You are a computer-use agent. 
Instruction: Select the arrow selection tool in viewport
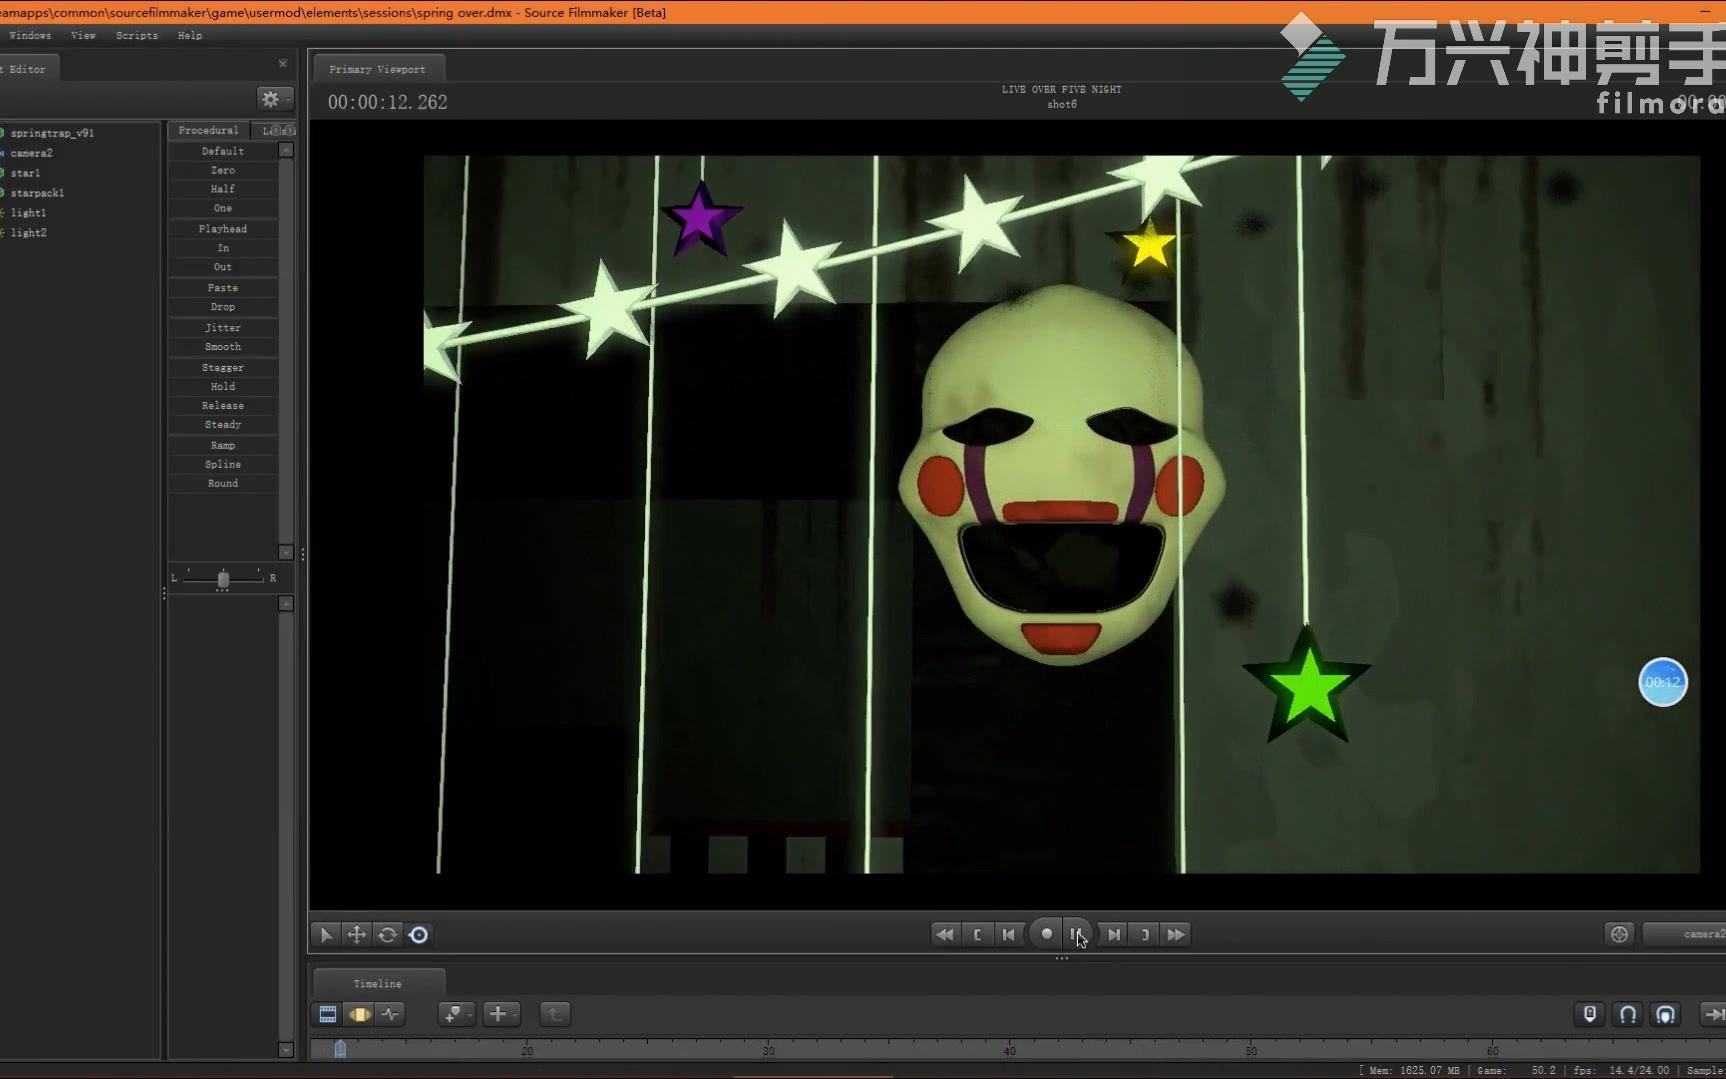click(x=326, y=934)
